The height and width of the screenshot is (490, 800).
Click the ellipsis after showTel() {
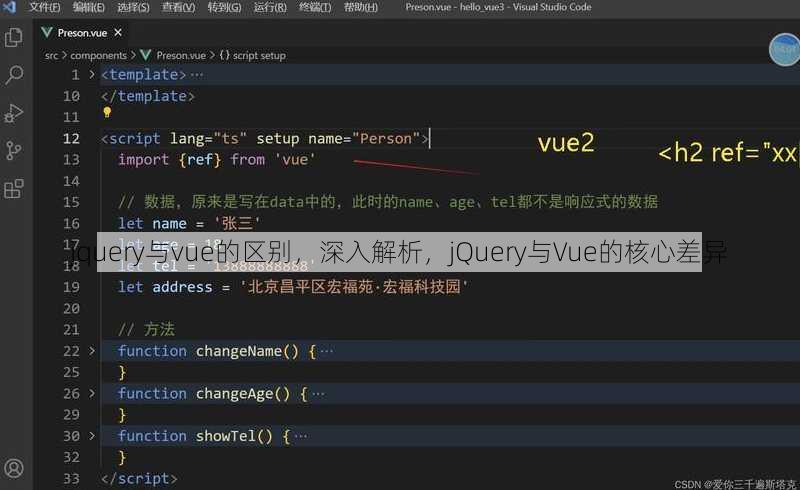[301, 436]
